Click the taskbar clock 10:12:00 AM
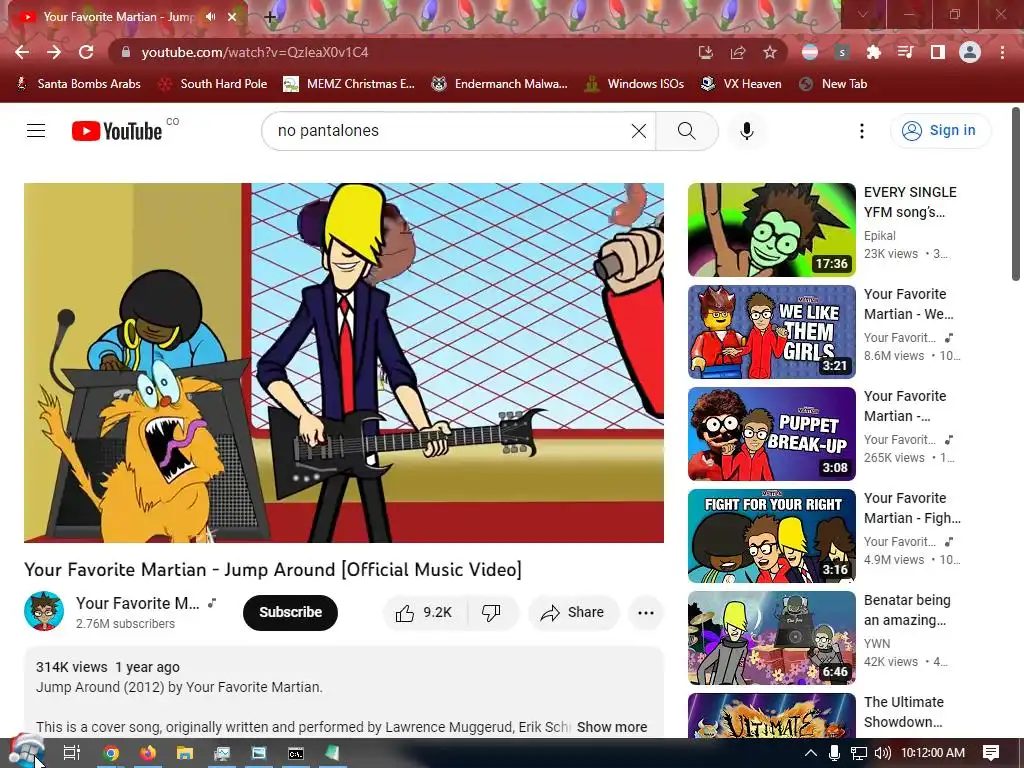1024x768 pixels. [933, 753]
